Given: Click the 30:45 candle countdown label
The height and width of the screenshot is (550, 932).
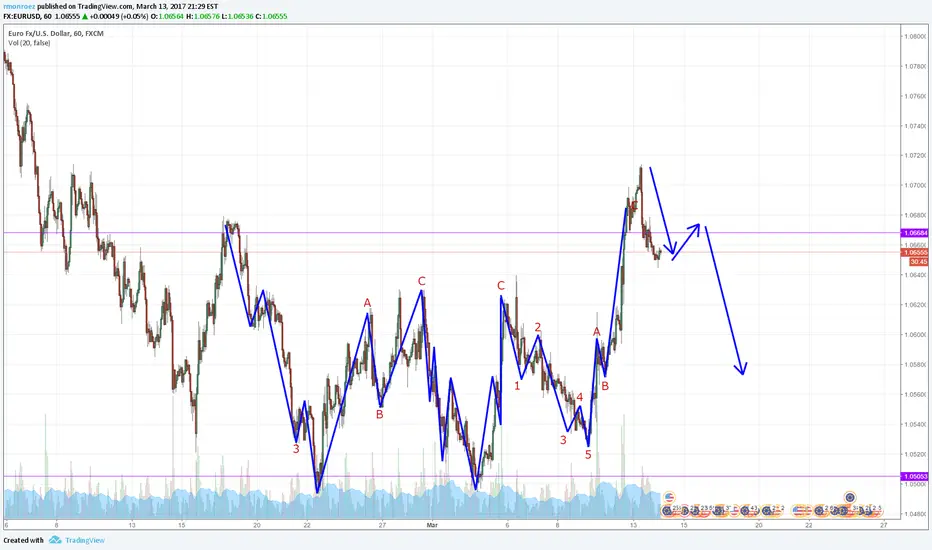Looking at the screenshot, I should pos(918,262).
